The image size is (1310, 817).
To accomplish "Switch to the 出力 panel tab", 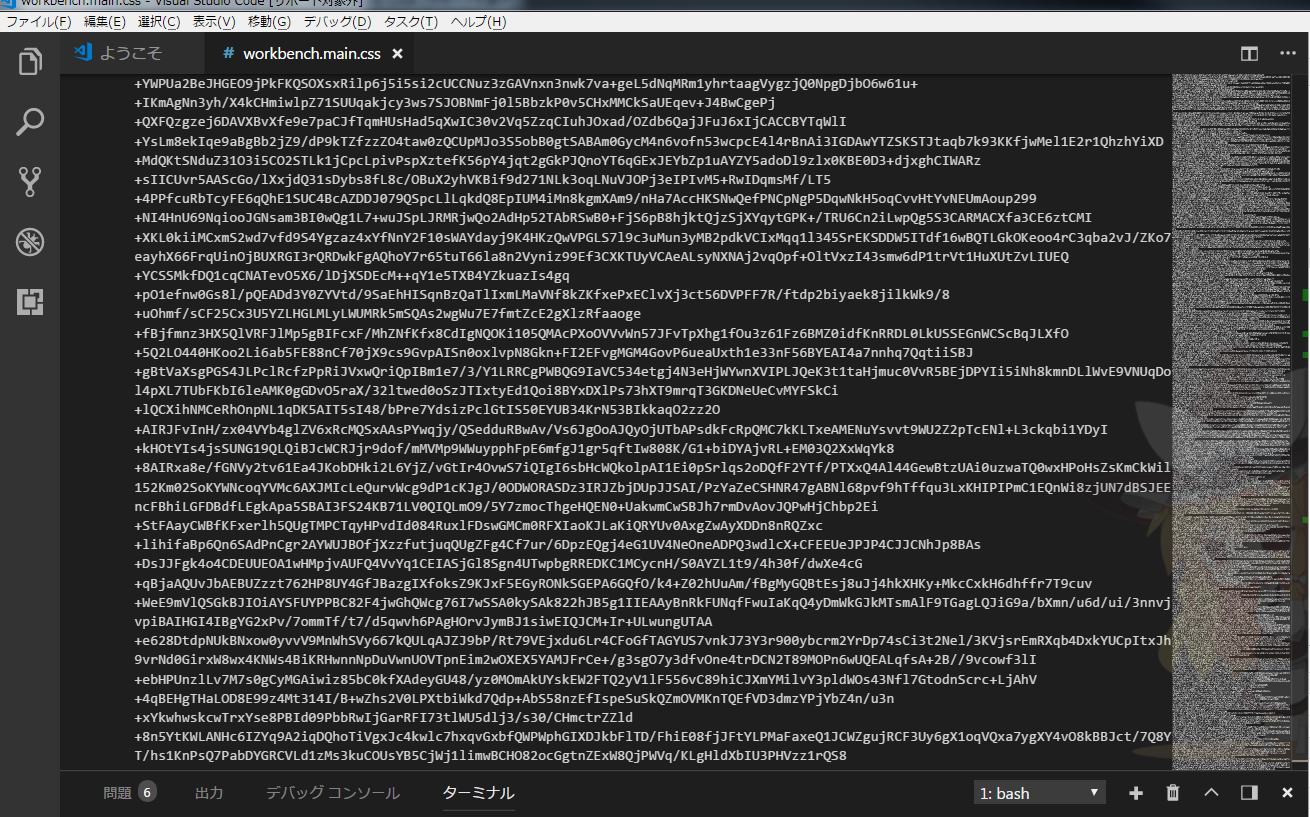I will tap(209, 793).
